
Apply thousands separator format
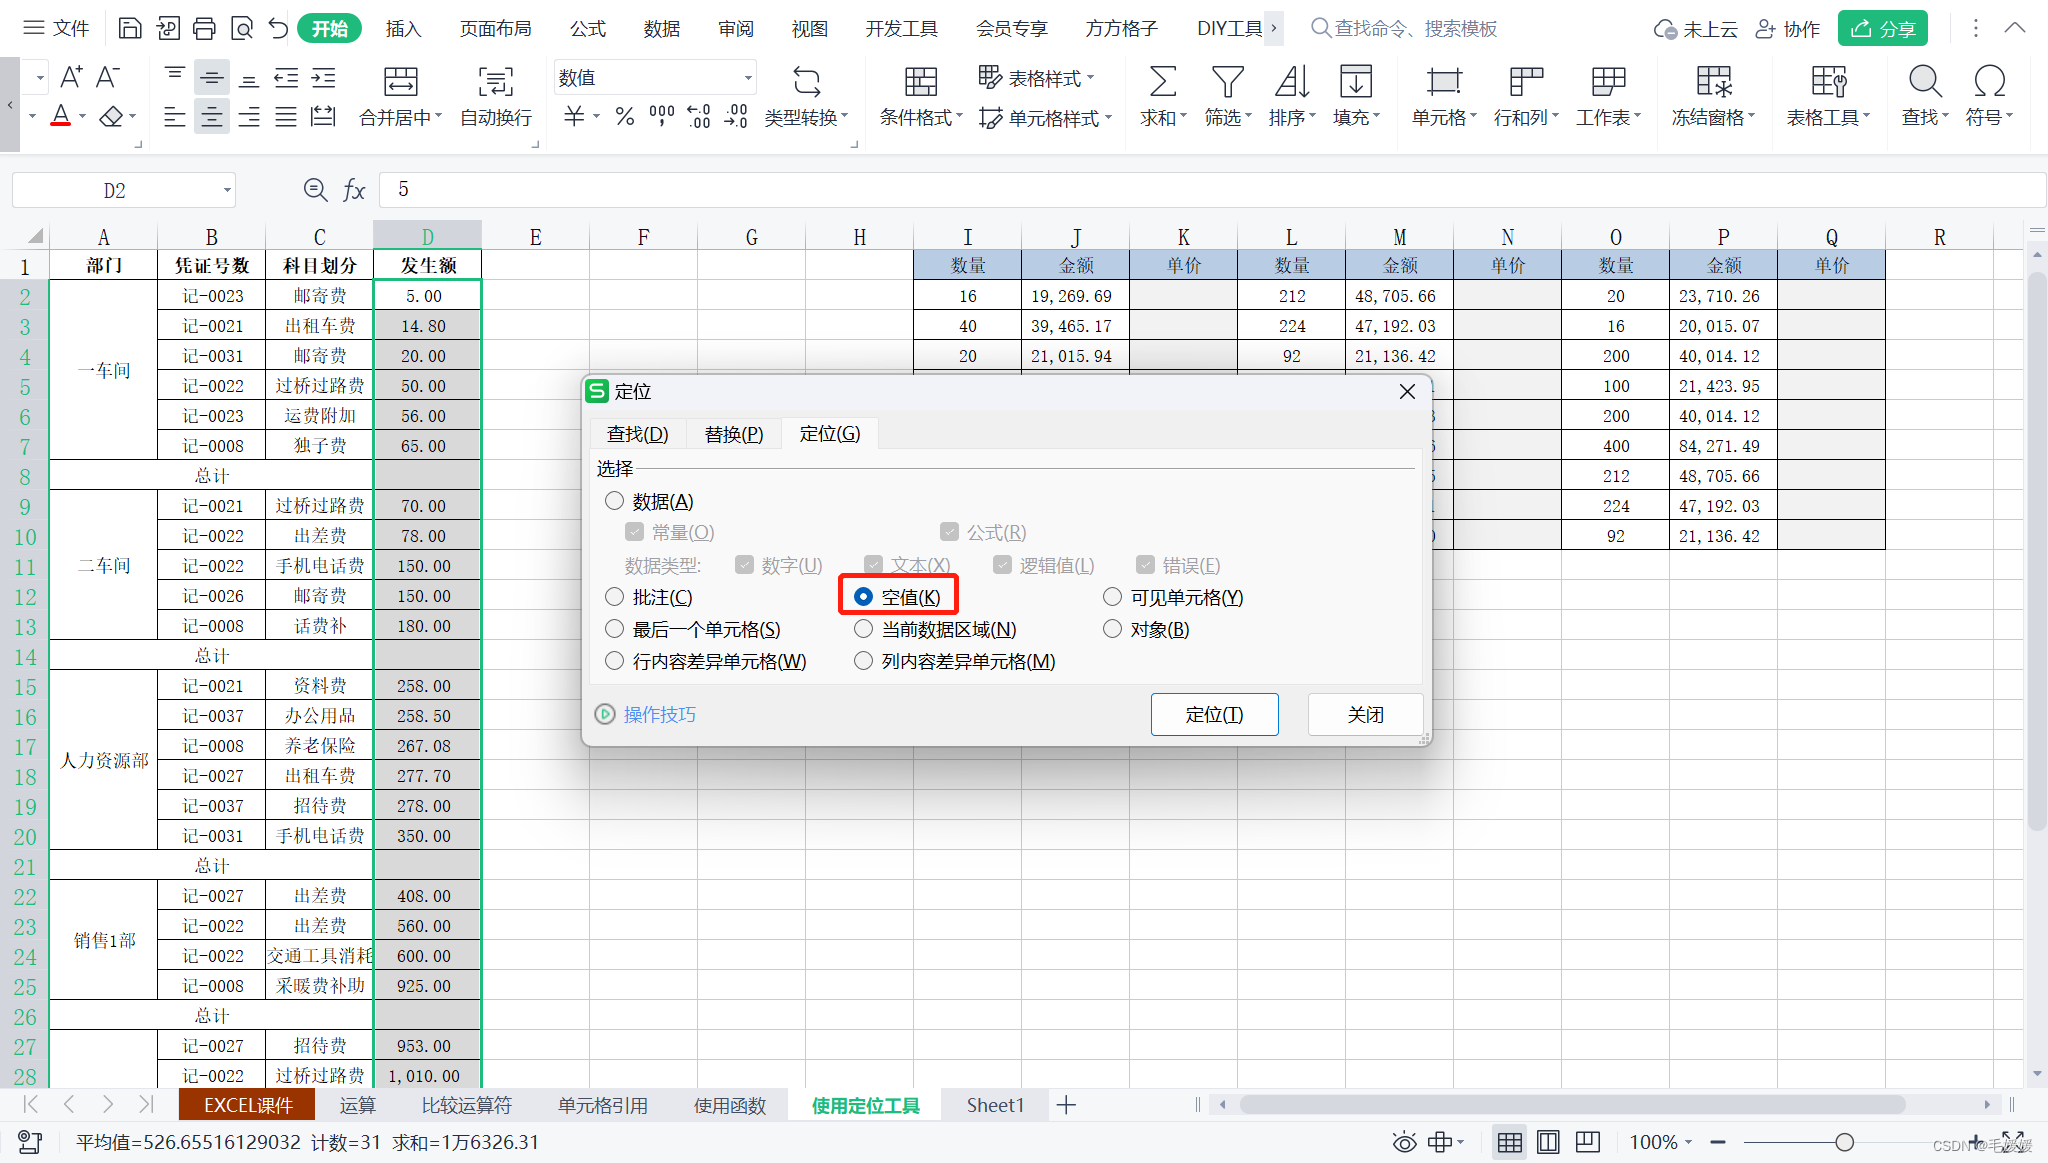pyautogui.click(x=661, y=117)
